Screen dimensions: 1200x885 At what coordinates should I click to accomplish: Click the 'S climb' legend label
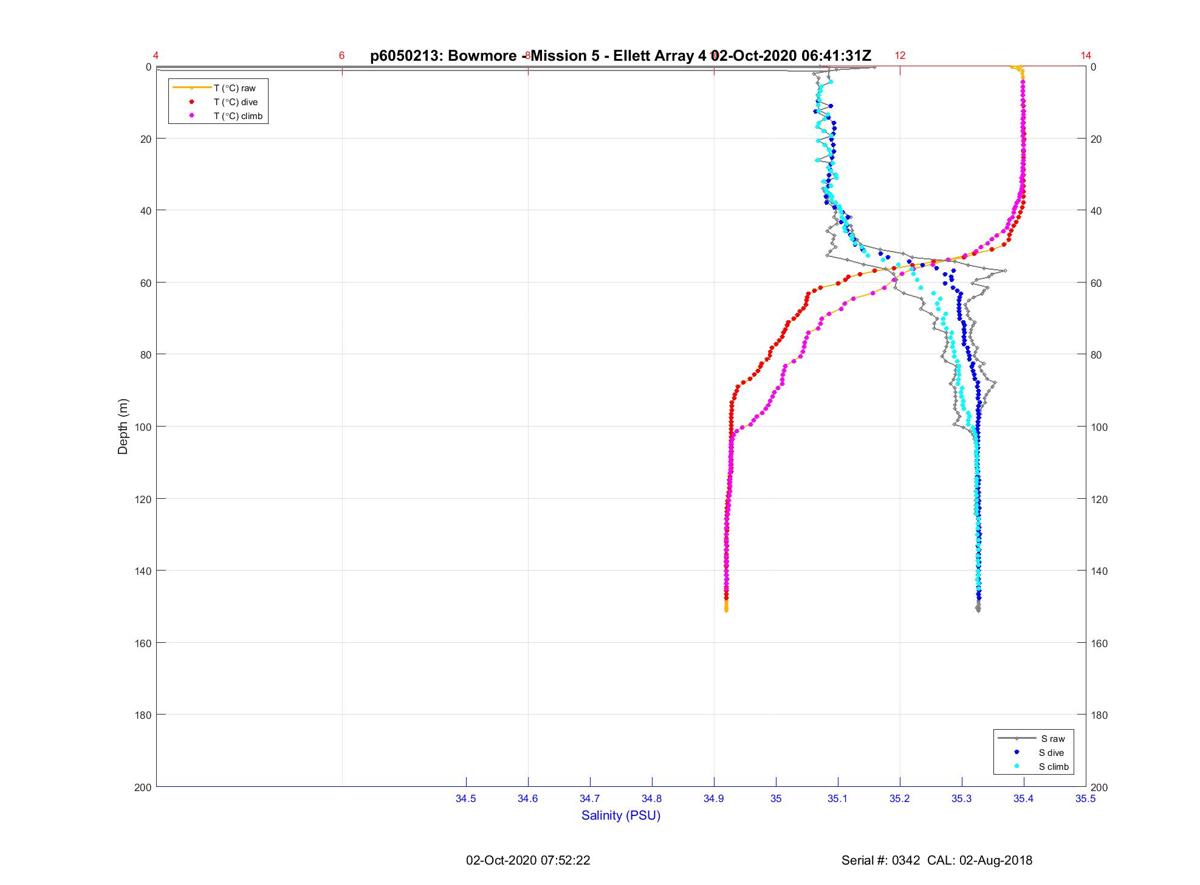pyautogui.click(x=1055, y=766)
